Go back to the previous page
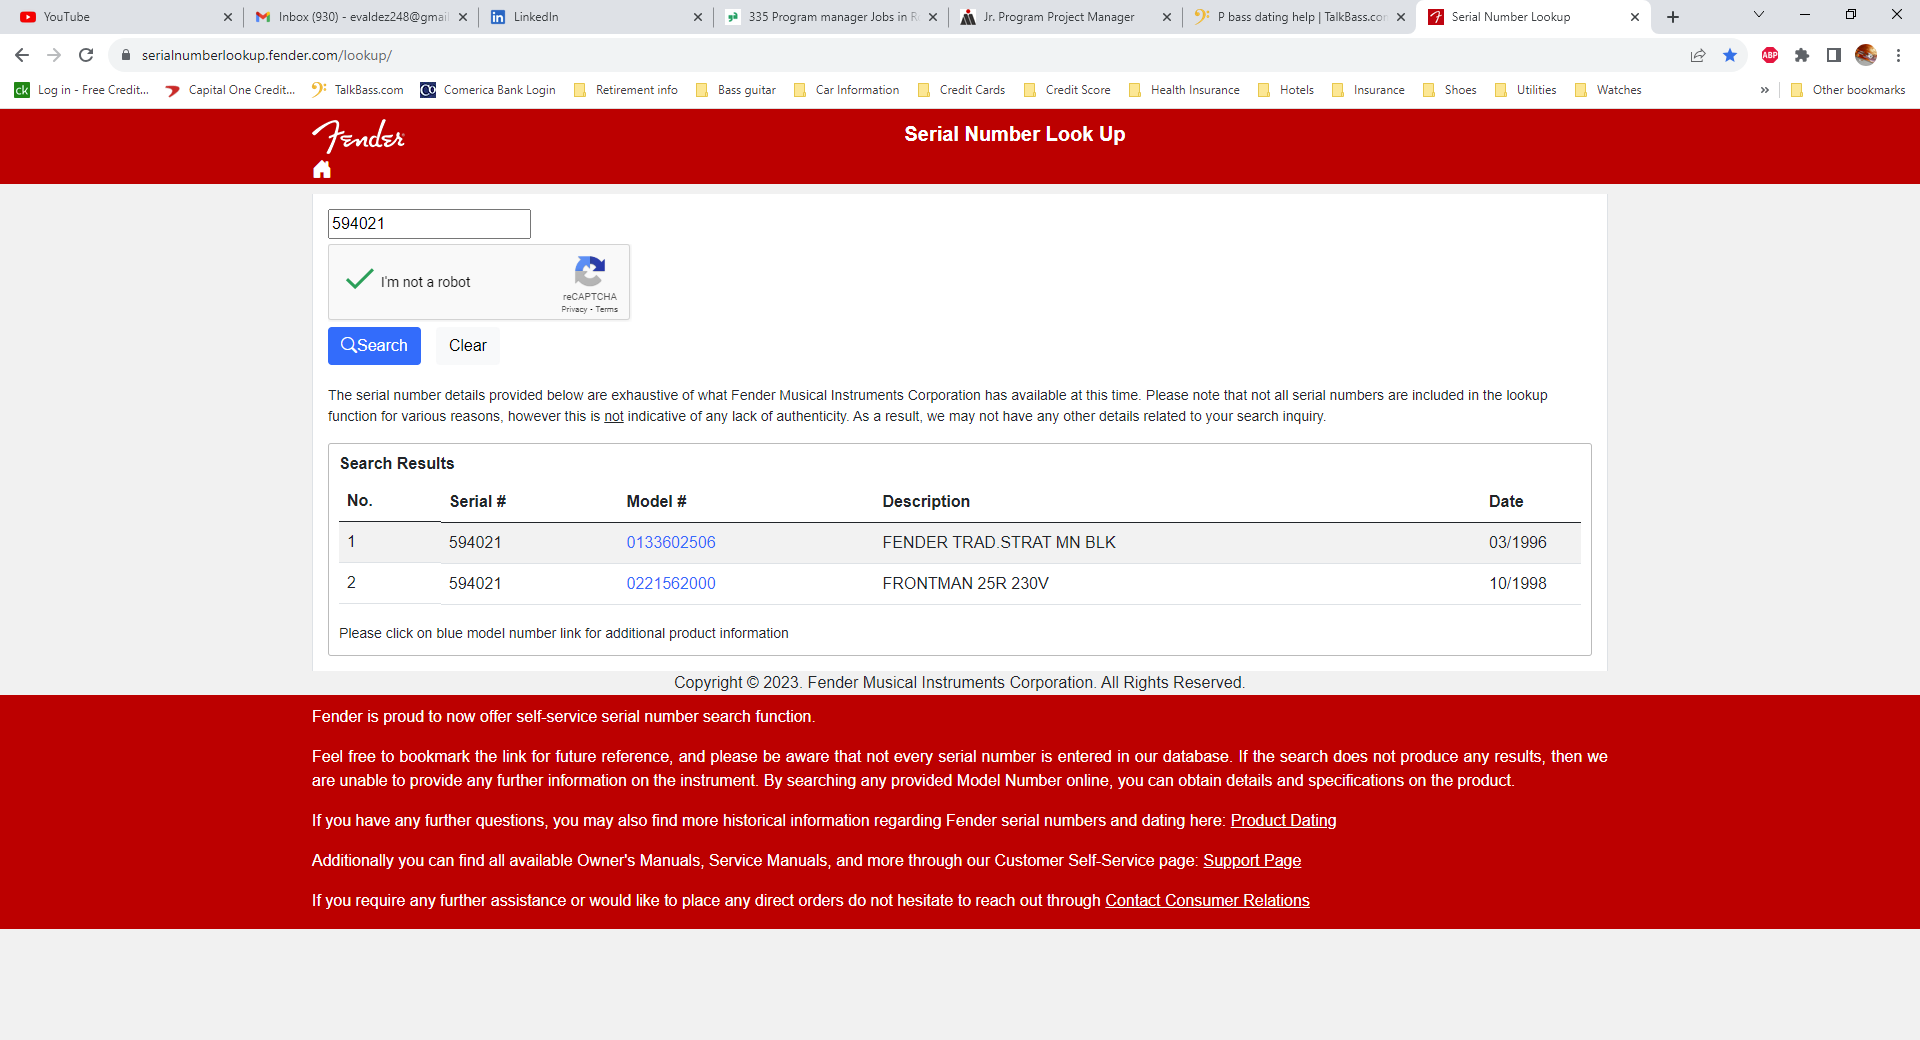Image resolution: width=1920 pixels, height=1040 pixels. [x=22, y=55]
